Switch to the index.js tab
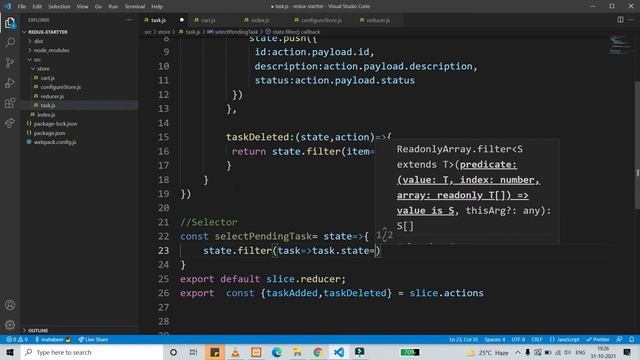 click(x=260, y=20)
